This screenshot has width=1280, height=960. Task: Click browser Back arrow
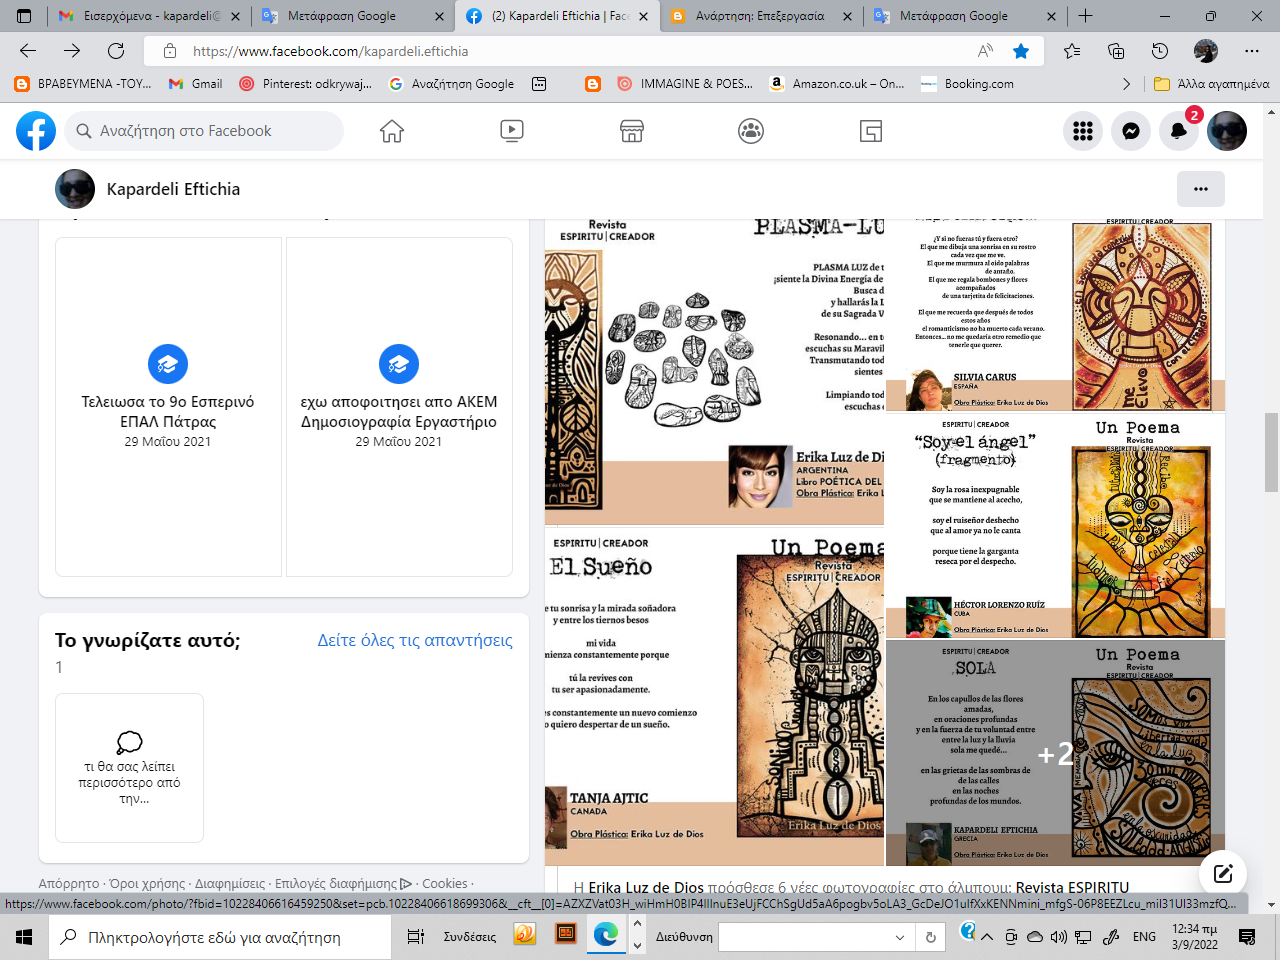[28, 51]
